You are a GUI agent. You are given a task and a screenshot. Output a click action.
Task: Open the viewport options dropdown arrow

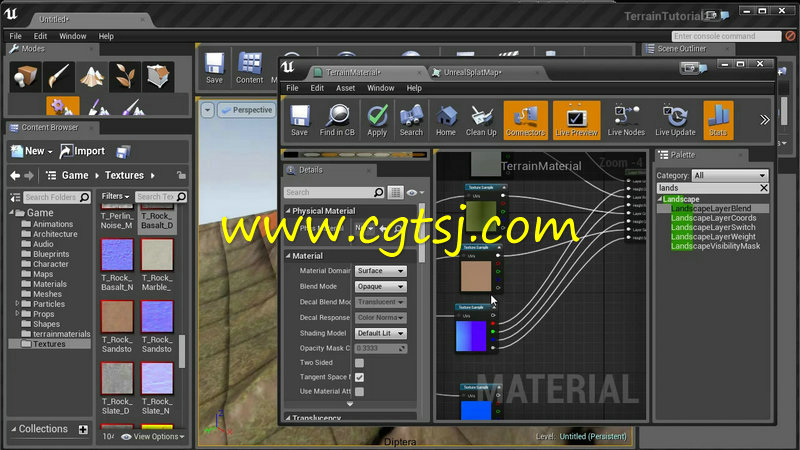coord(207,110)
